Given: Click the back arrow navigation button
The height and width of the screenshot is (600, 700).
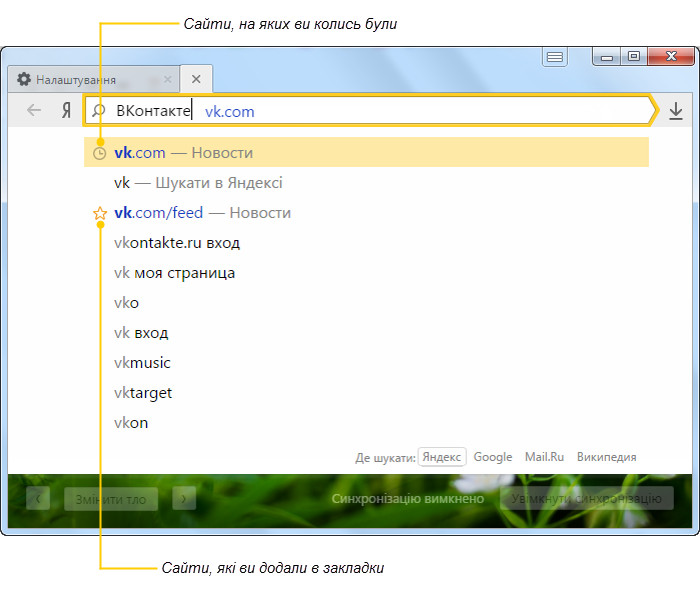Looking at the screenshot, I should 34,110.
